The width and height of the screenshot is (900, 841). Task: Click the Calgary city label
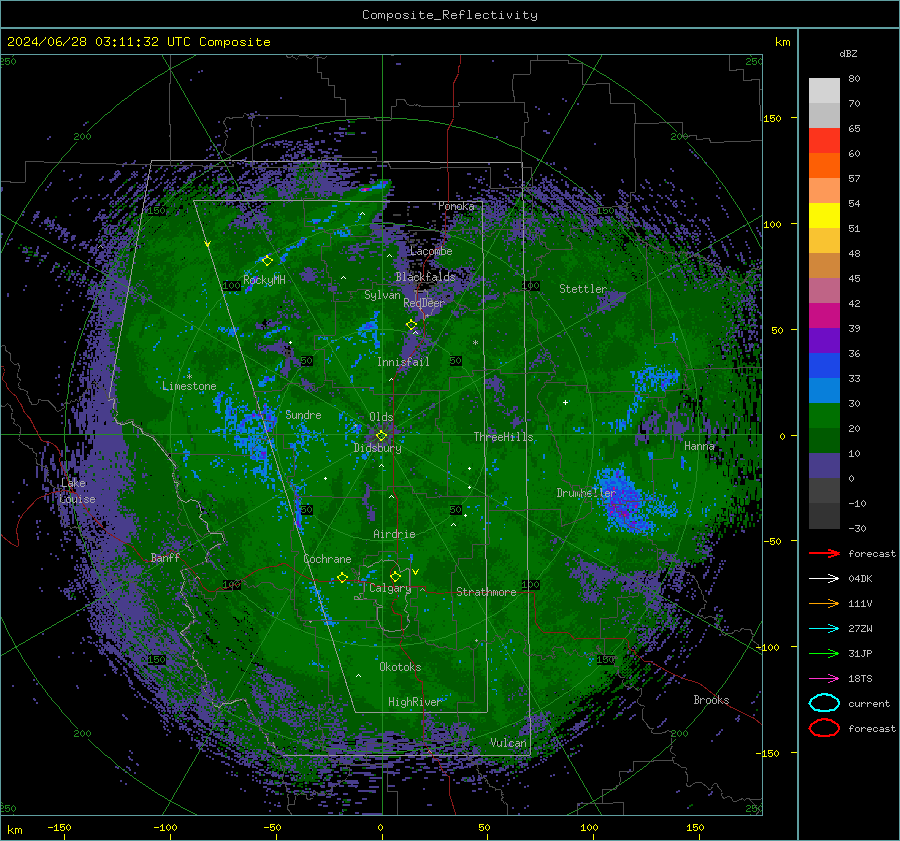(x=390, y=588)
